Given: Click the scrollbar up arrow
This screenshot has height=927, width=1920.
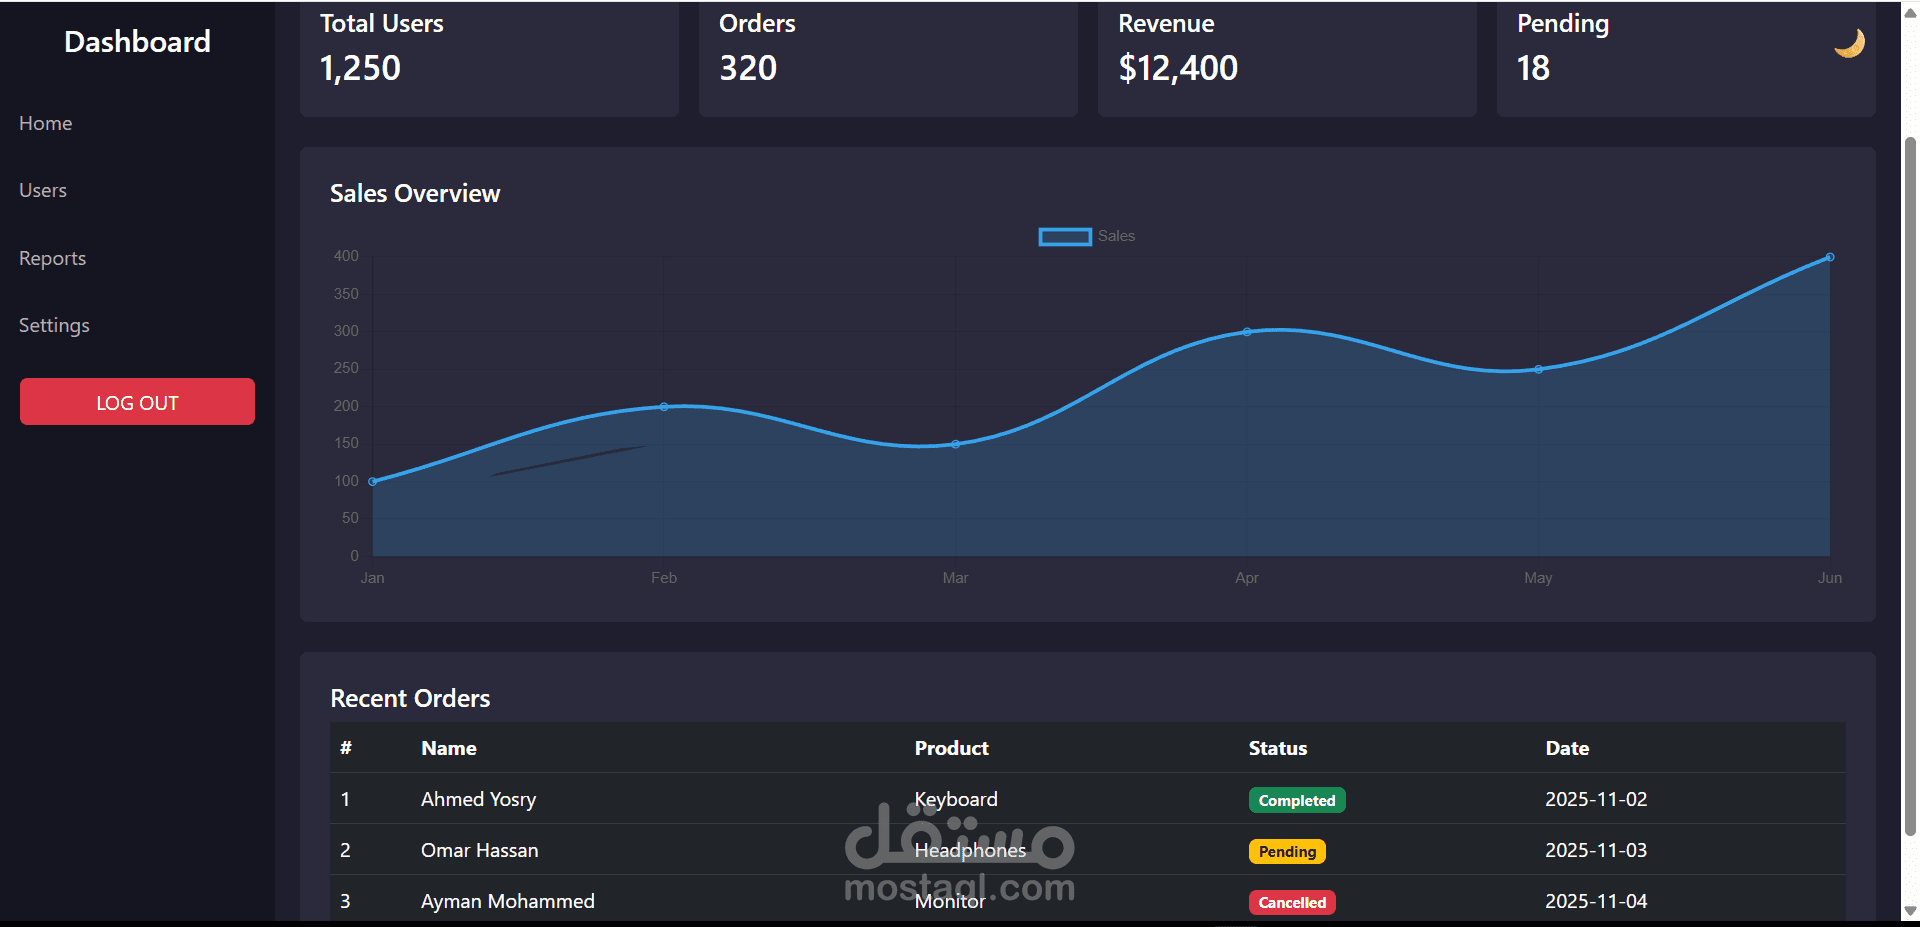Looking at the screenshot, I should pos(1910,11).
